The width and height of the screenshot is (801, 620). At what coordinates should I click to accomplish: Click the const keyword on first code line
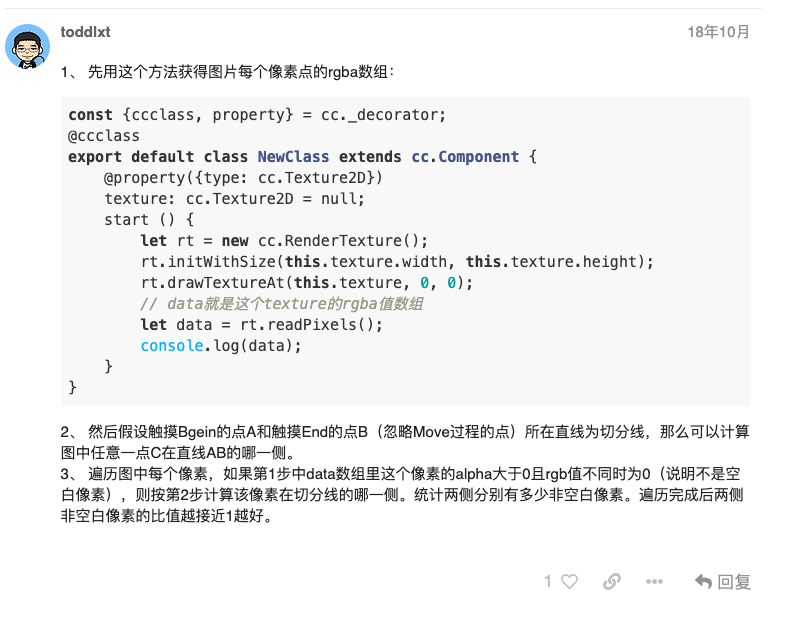click(90, 115)
